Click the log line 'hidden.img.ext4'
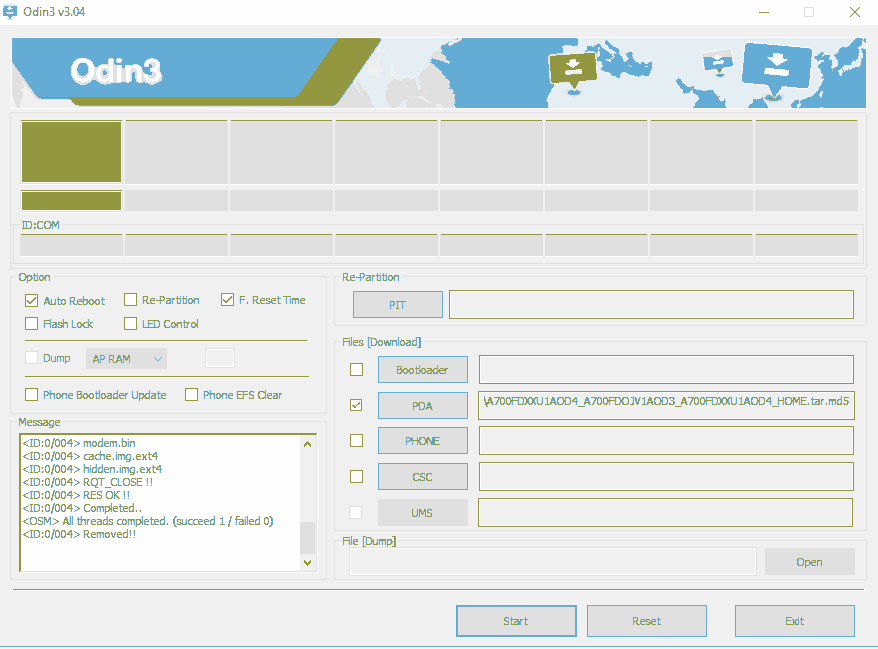 coord(92,469)
